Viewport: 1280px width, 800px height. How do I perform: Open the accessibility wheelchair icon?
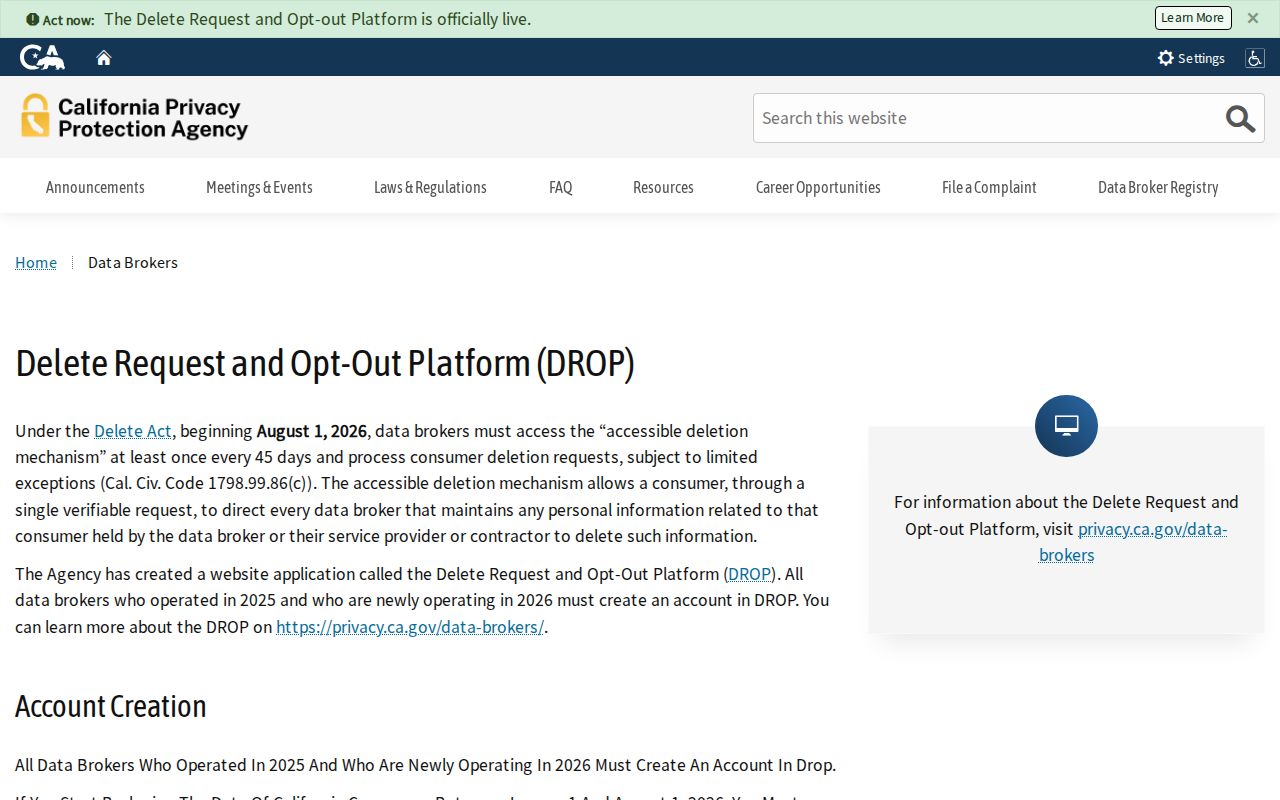[x=1254, y=58]
